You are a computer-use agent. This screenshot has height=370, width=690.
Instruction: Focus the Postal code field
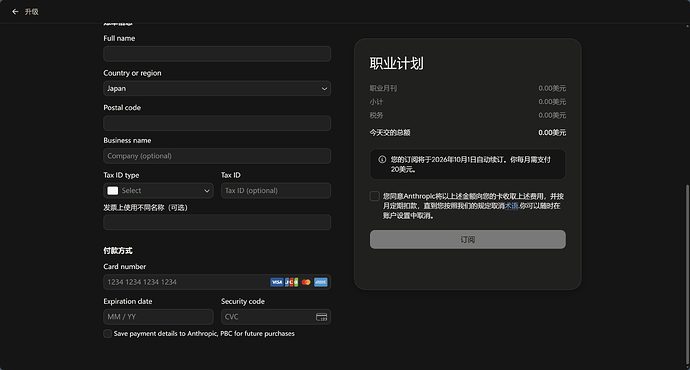[217, 123]
